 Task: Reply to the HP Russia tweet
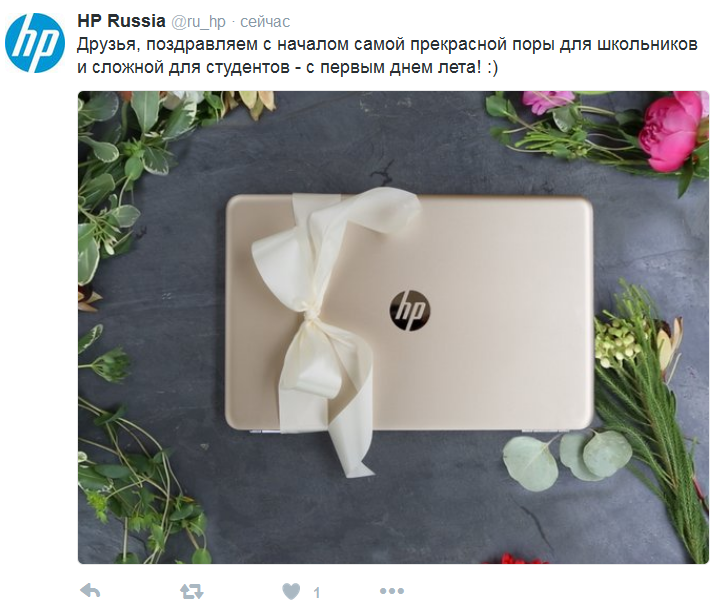click(90, 591)
